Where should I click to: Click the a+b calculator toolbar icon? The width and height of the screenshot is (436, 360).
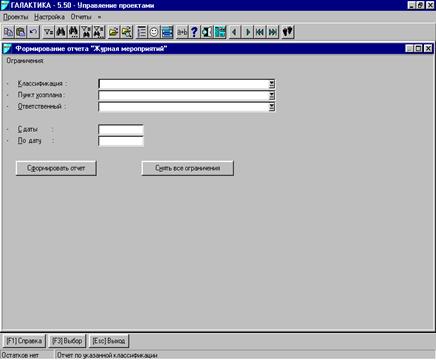pos(182,32)
